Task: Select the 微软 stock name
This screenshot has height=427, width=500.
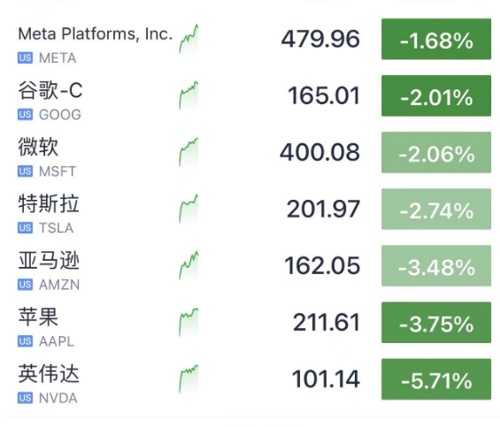Action: coord(38,147)
